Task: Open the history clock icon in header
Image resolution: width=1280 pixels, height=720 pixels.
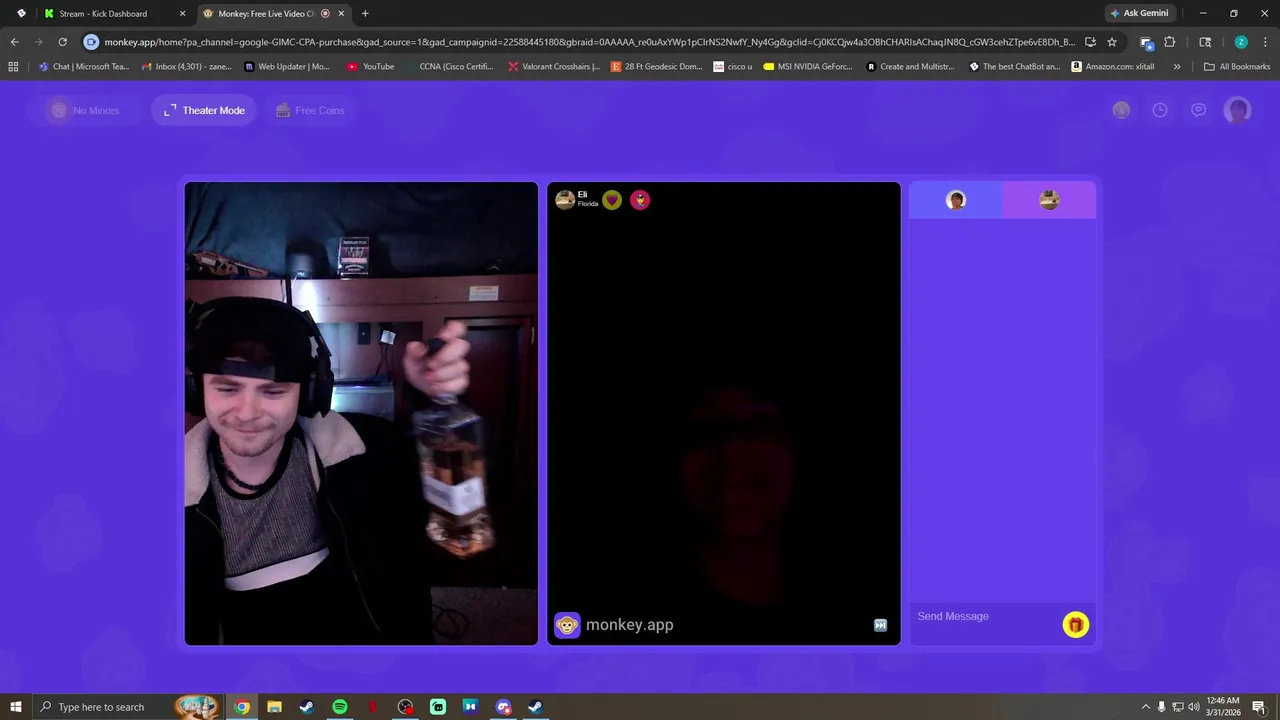Action: [1160, 110]
